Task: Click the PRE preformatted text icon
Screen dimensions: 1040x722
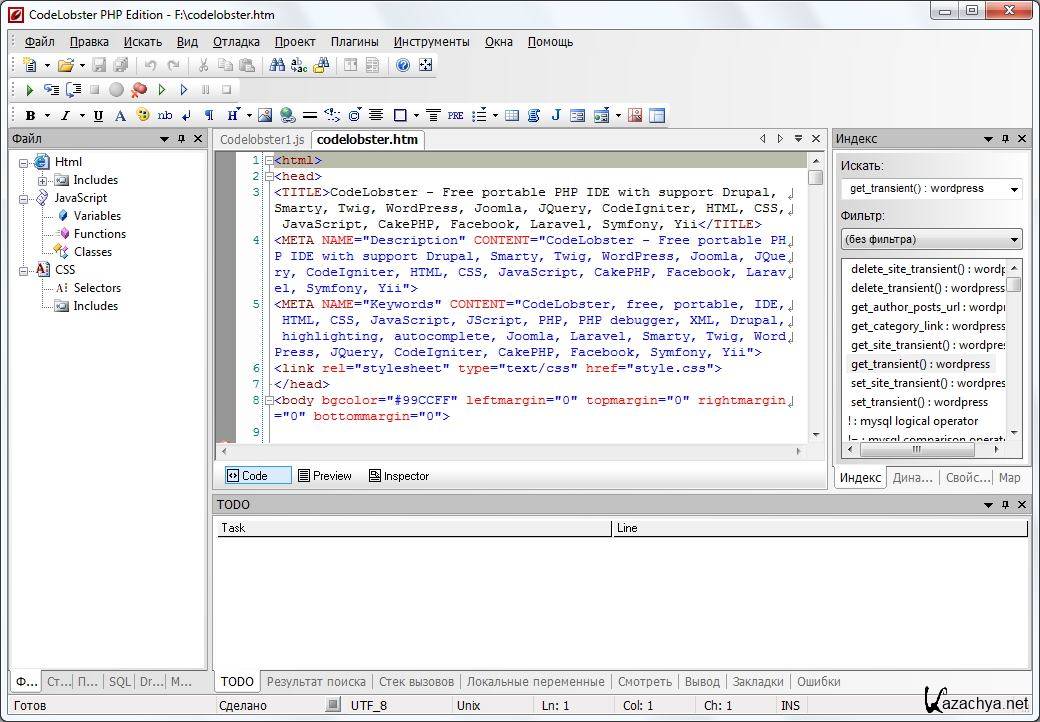Action: [456, 116]
